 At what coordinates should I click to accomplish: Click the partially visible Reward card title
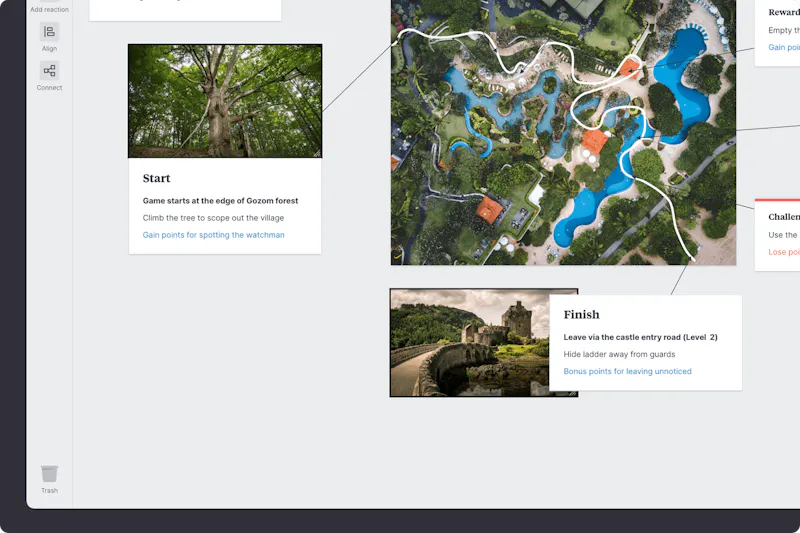coord(784,12)
